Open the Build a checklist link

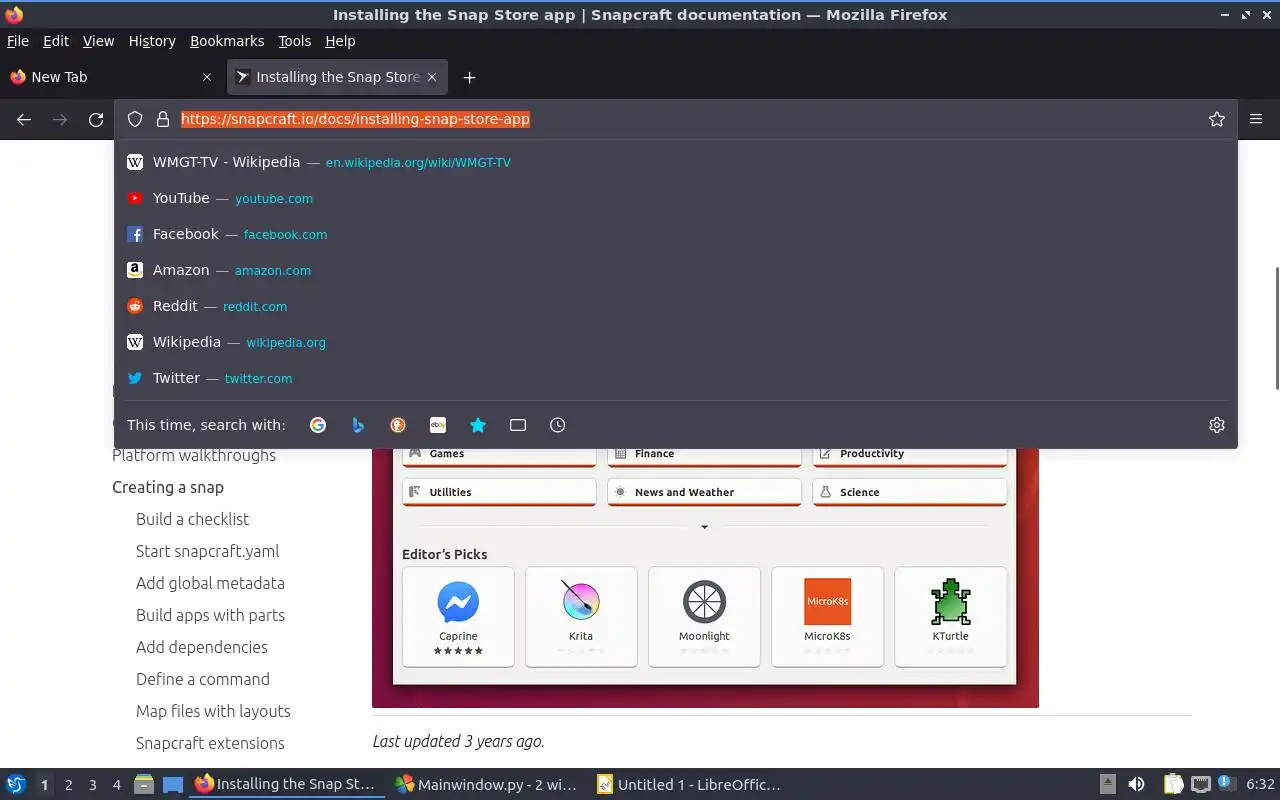[192, 519]
